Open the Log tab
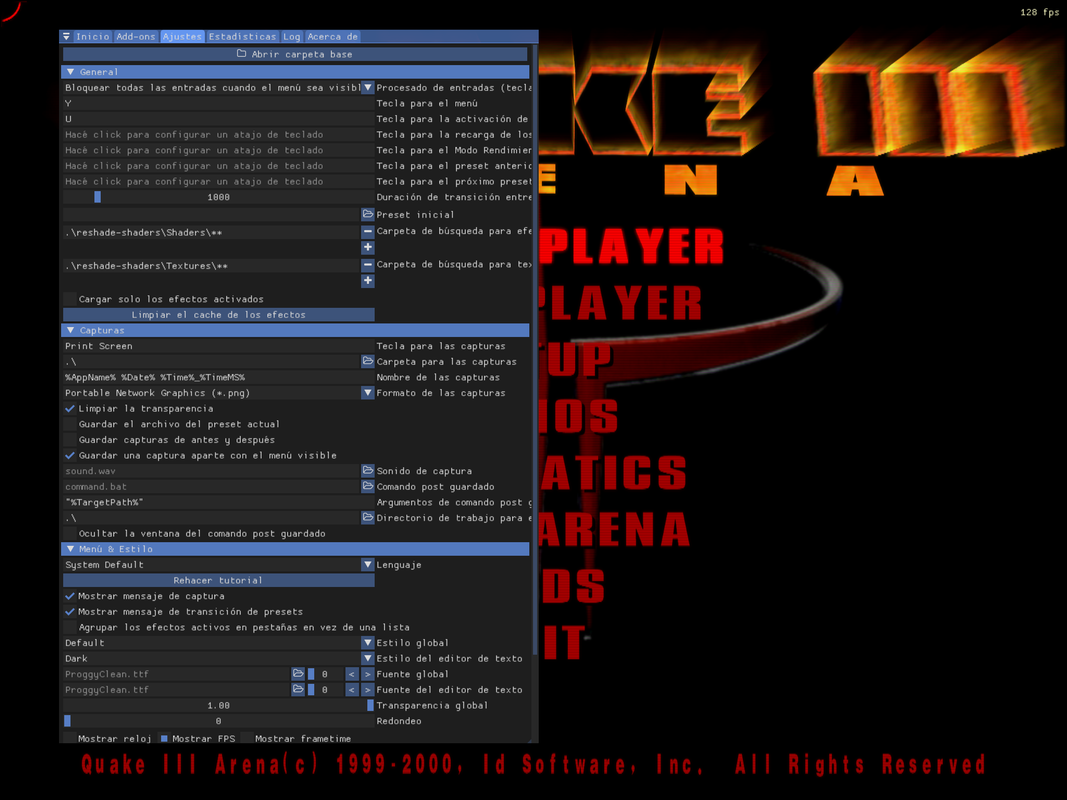The width and height of the screenshot is (1067, 800). coord(291,37)
